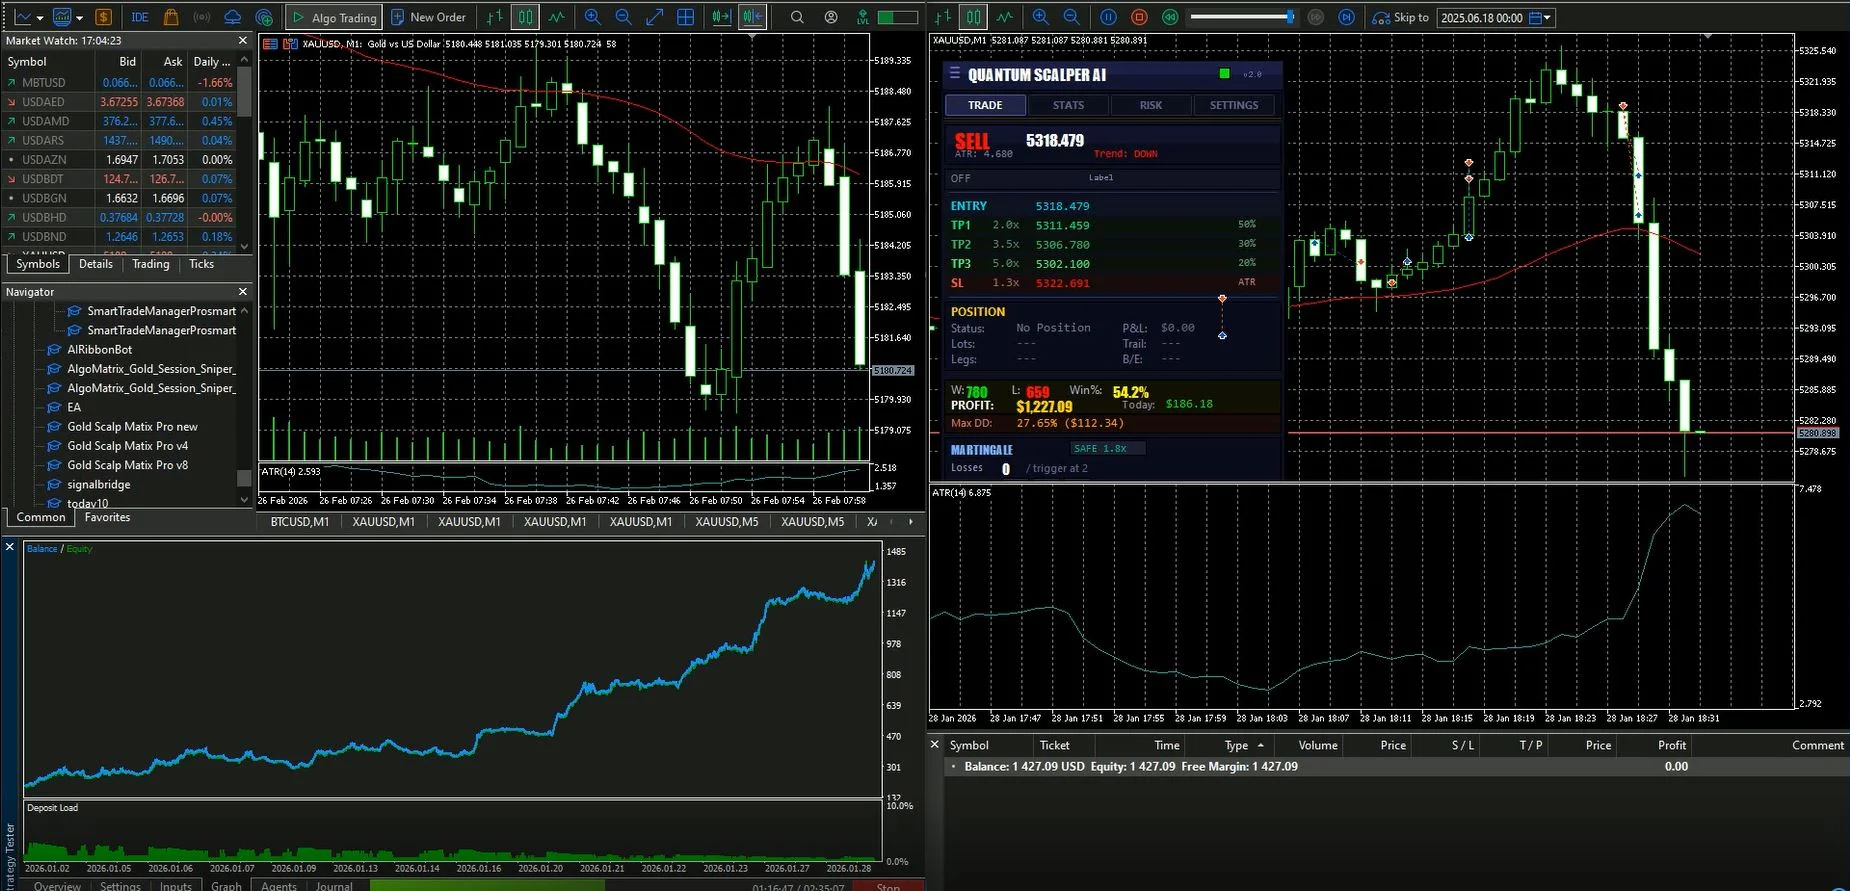The image size is (1850, 891).
Task: Switch left chart to line chart mode
Action: 556,17
